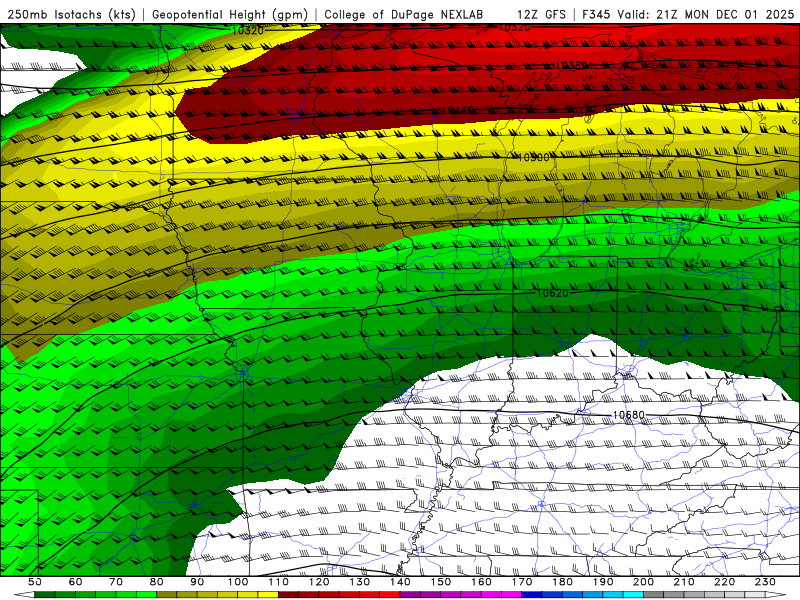Click the dark blue swatch starting at 170 kts
The width and height of the screenshot is (800, 600).
click(532, 595)
